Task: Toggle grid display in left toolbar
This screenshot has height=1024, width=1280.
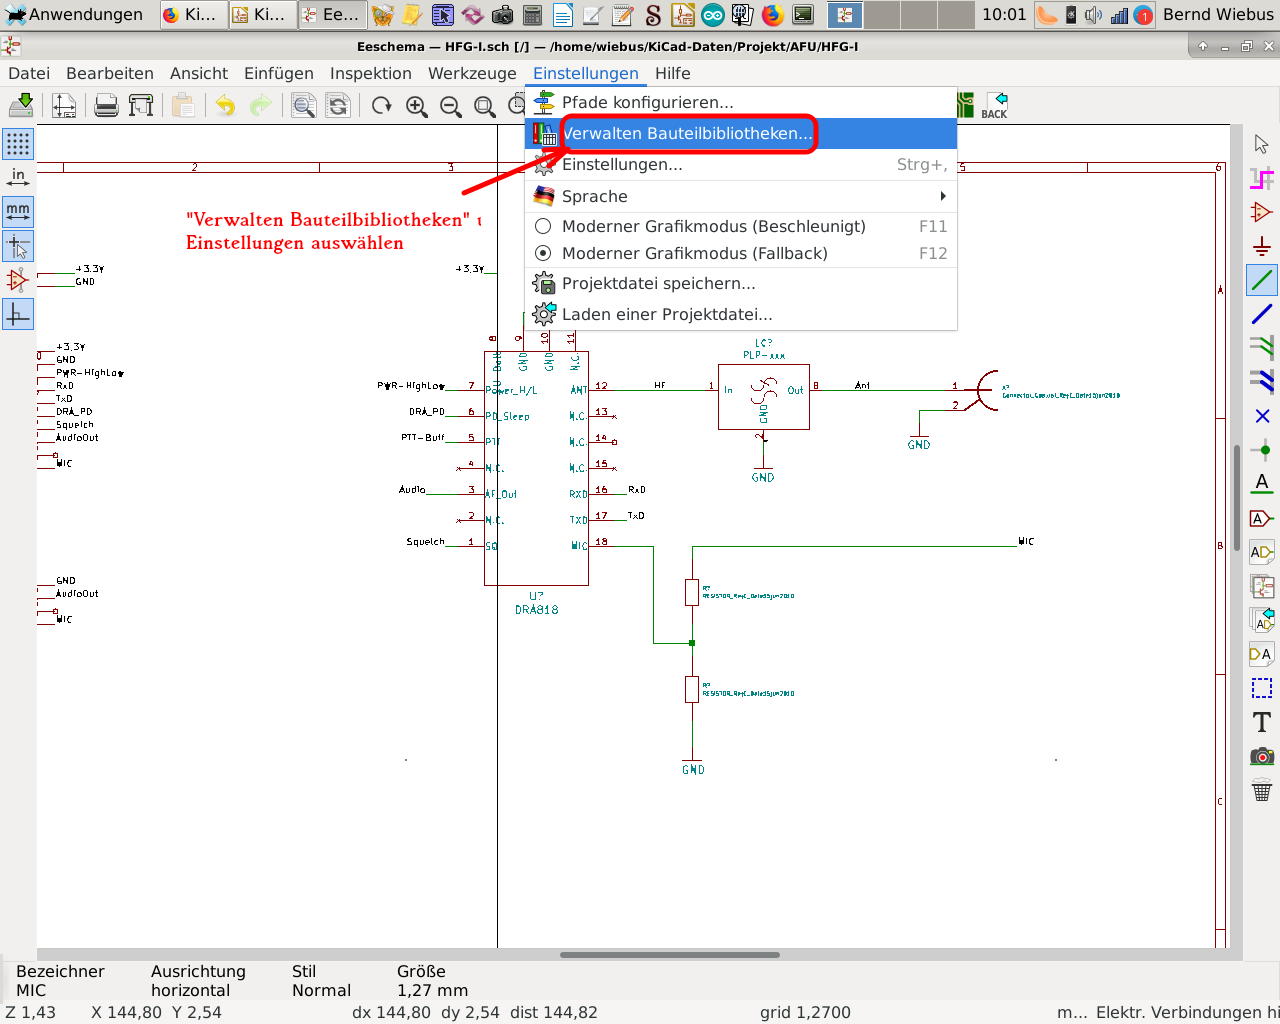Action: 18,144
